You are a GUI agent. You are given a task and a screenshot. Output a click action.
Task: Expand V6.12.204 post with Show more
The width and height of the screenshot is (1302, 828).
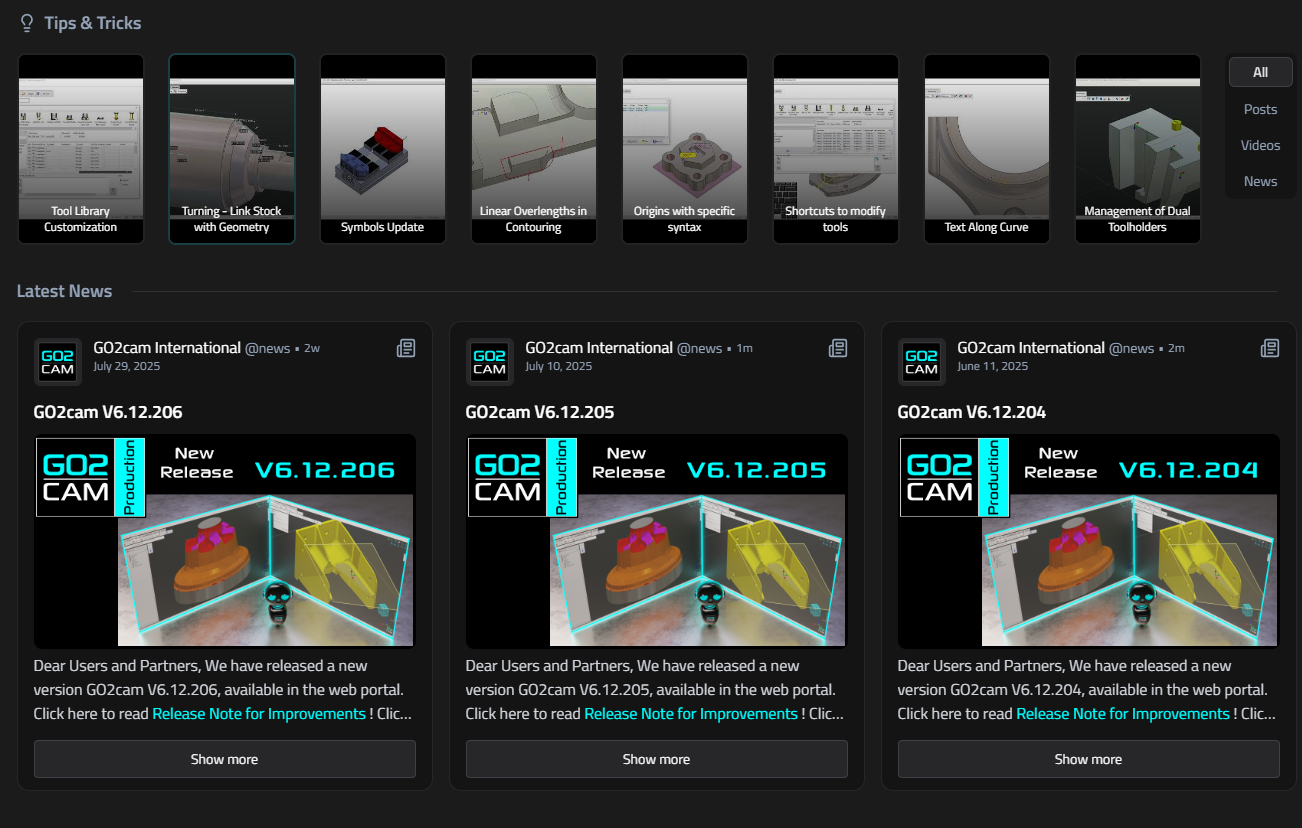[1088, 759]
